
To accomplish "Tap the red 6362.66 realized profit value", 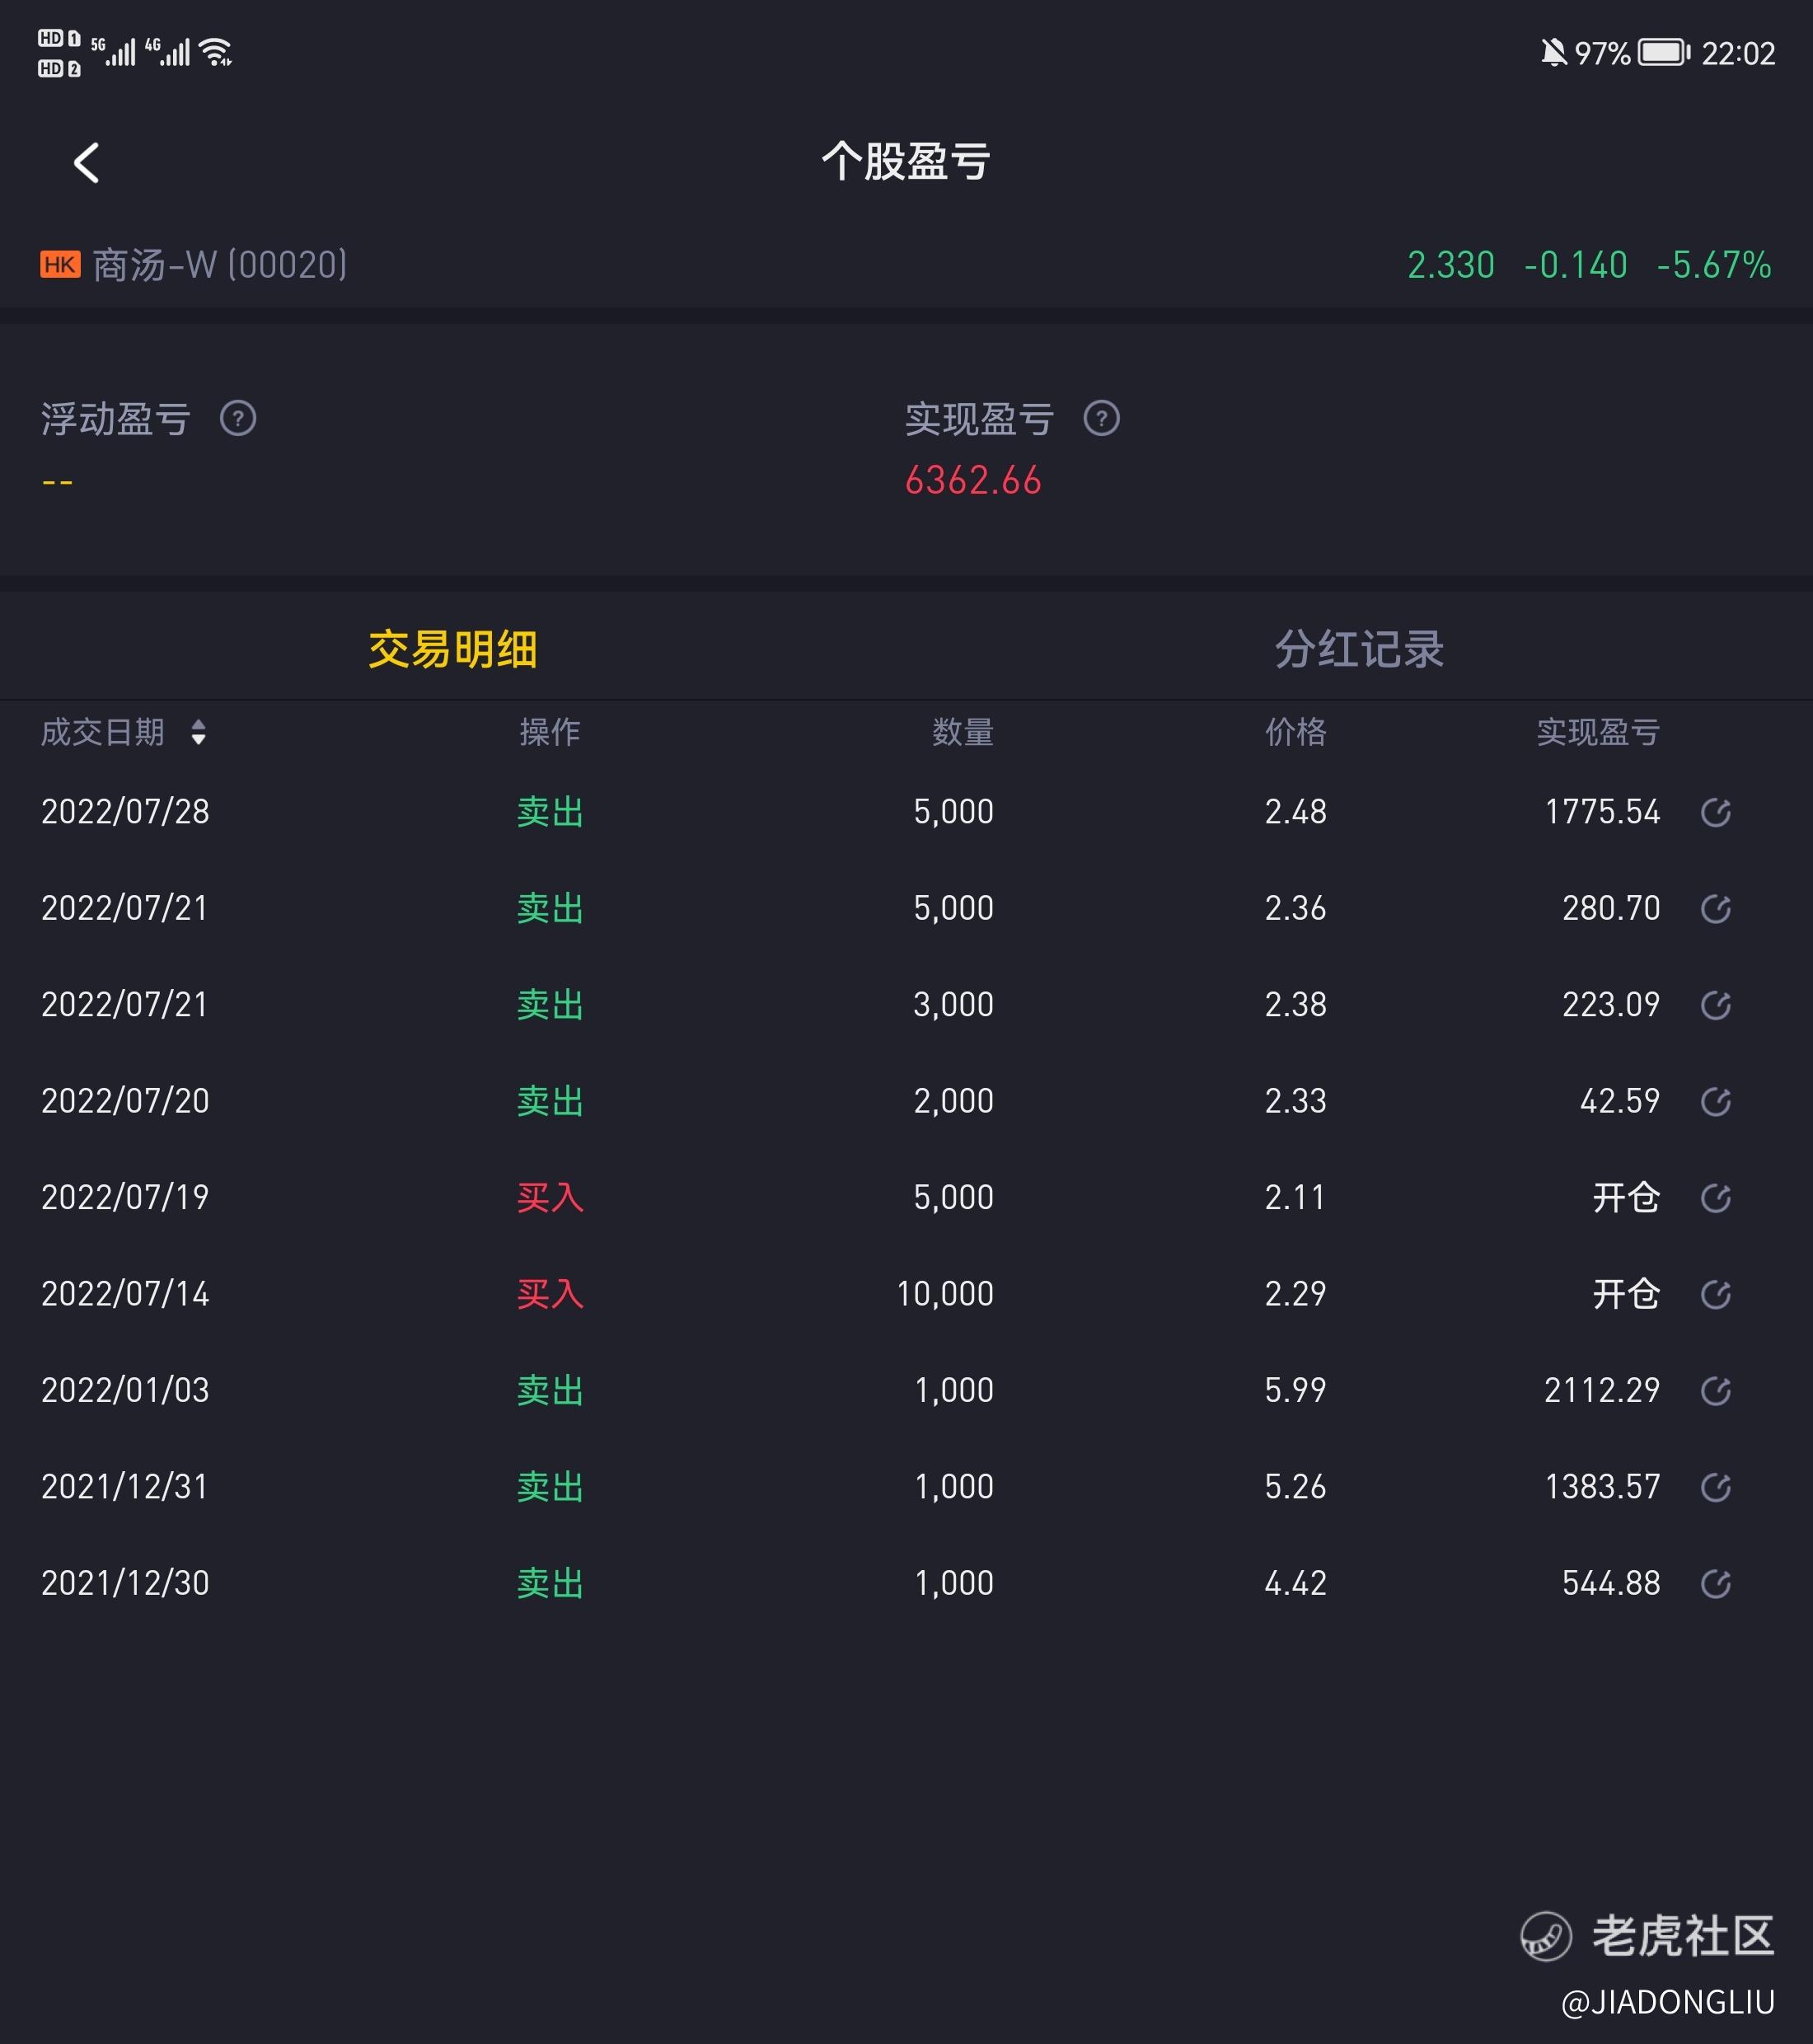I will pyautogui.click(x=973, y=481).
